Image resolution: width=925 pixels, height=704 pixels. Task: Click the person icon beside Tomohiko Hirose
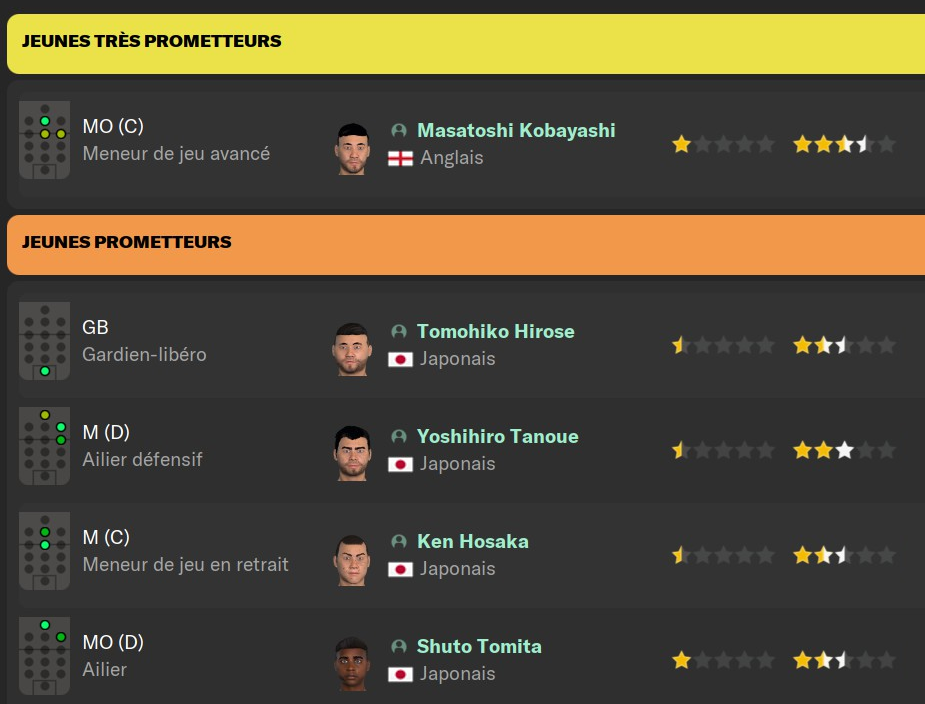[x=399, y=332]
